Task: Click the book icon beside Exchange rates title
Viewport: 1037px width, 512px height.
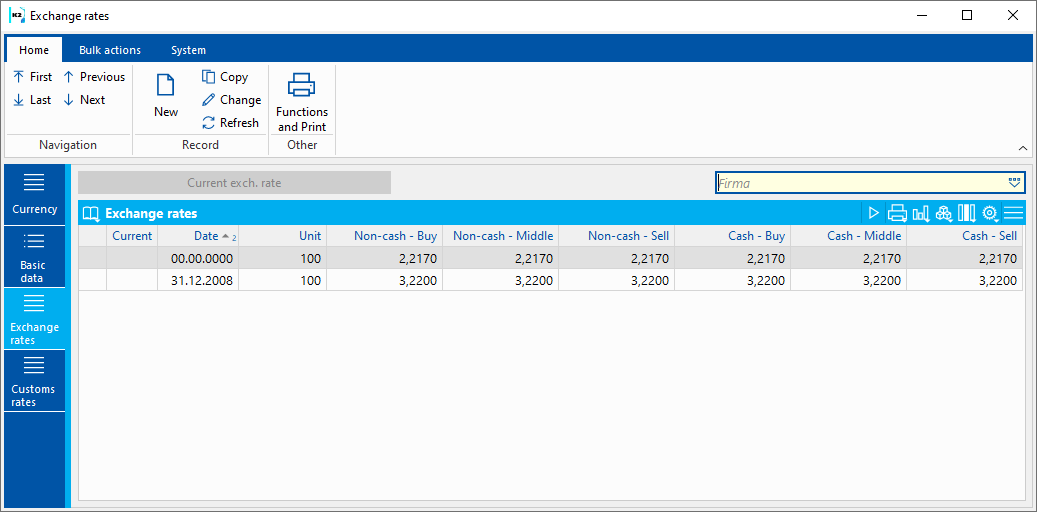Action: point(91,214)
